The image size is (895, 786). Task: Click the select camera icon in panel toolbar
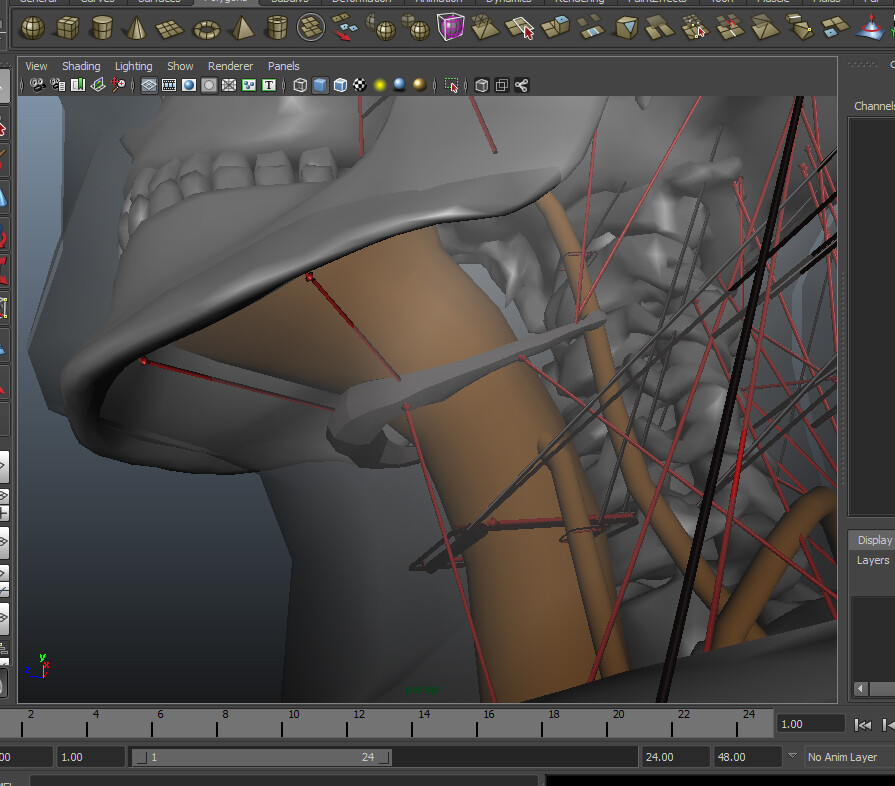point(37,86)
